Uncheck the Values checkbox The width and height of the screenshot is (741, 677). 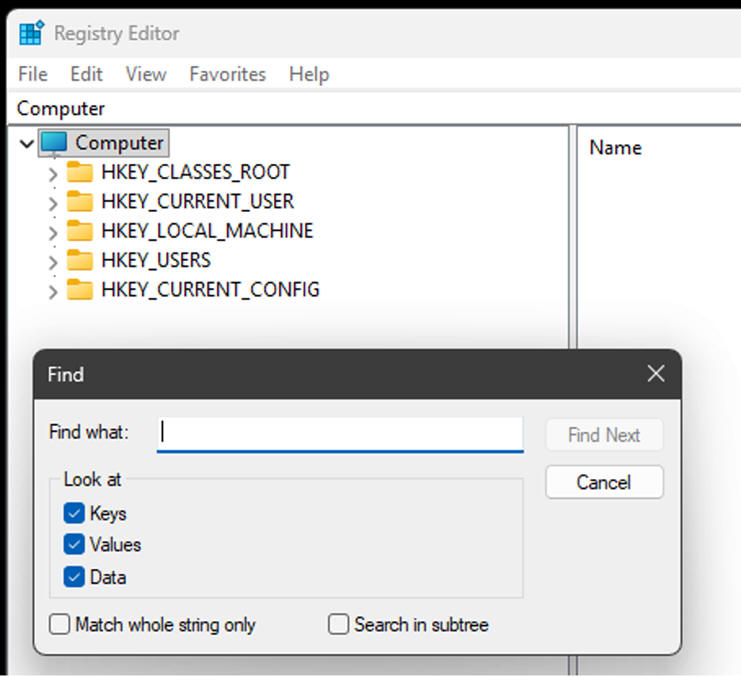[74, 544]
